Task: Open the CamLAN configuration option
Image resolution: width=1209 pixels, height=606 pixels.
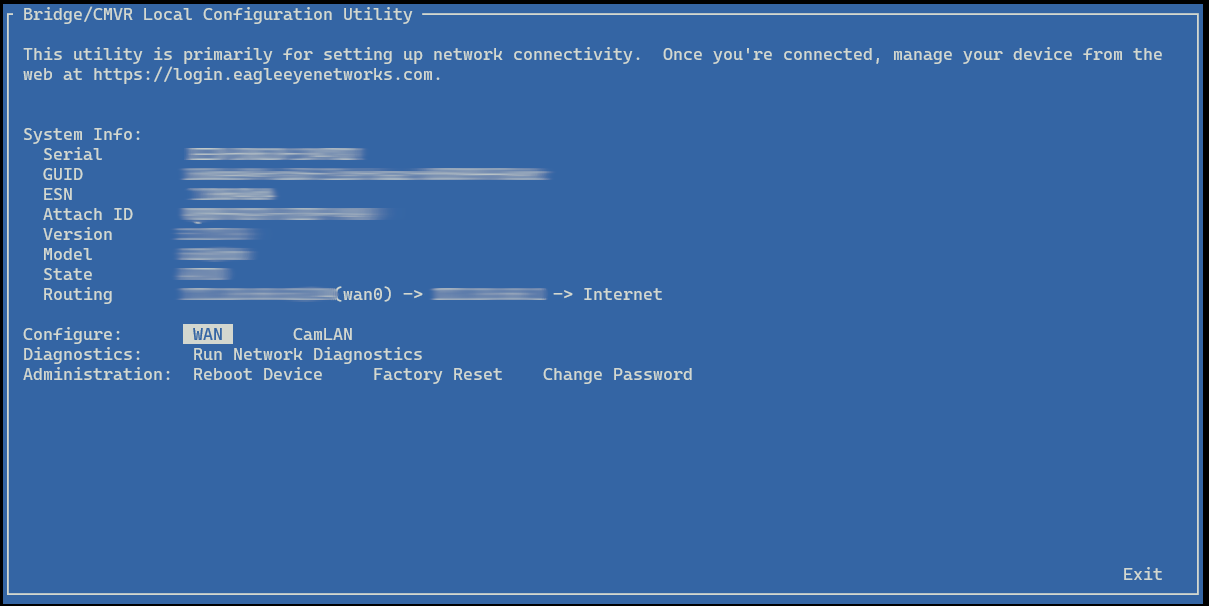Action: (x=322, y=334)
